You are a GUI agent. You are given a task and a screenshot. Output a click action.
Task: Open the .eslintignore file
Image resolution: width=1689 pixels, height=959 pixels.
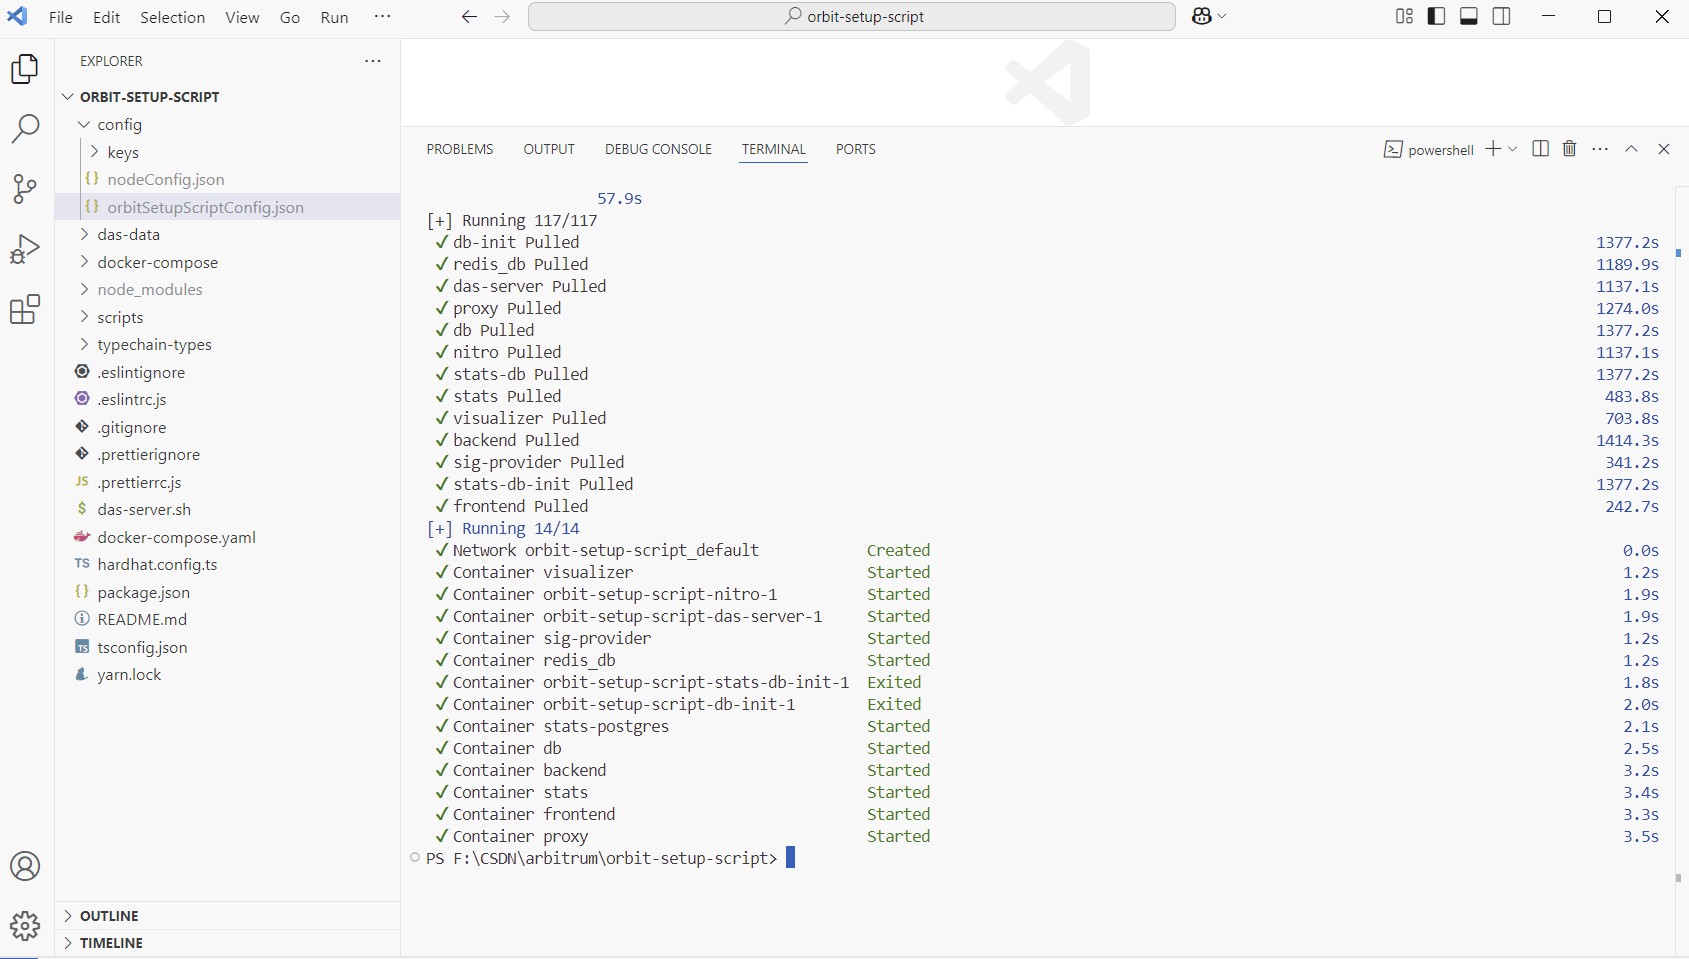click(228, 372)
